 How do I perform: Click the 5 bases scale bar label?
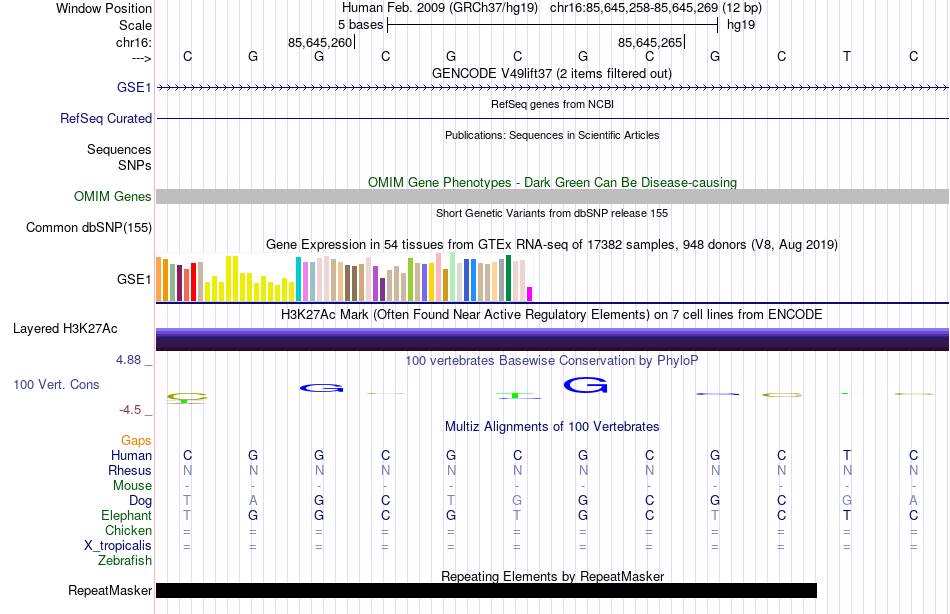[x=360, y=25]
